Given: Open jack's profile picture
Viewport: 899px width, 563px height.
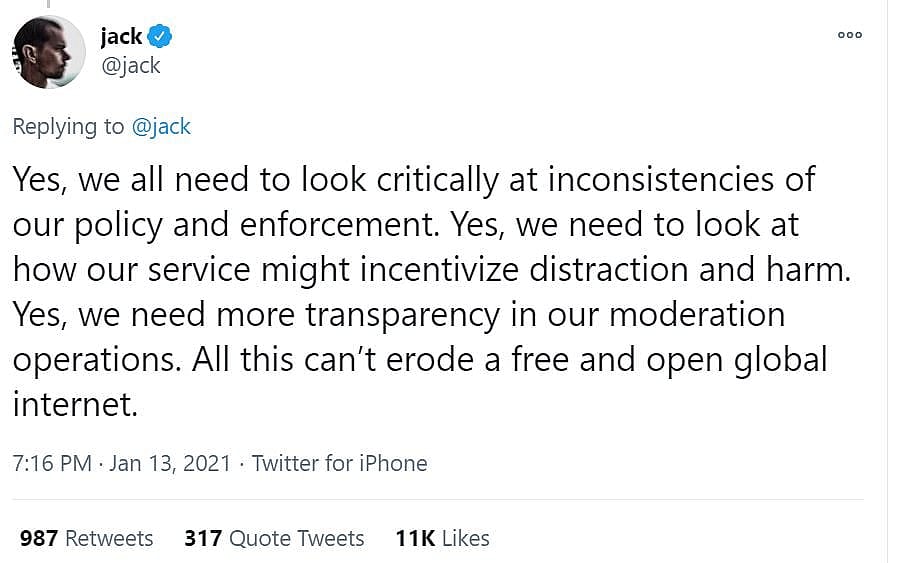Looking at the screenshot, I should [49, 52].
